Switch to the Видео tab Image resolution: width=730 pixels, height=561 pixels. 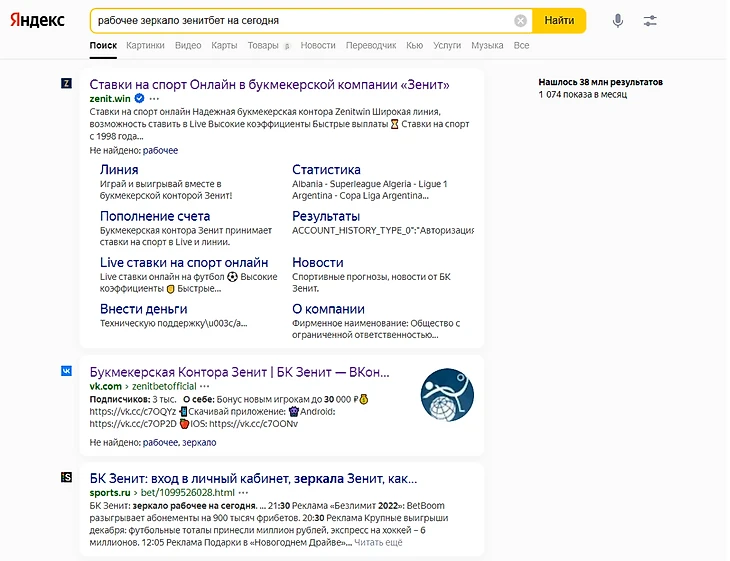tap(188, 46)
